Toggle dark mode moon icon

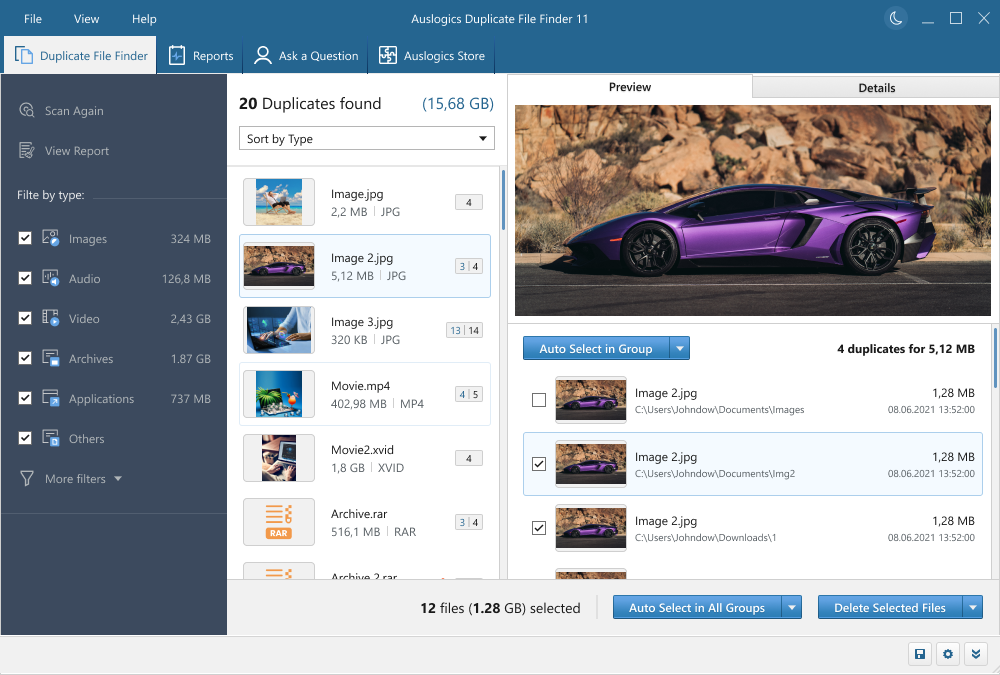click(x=895, y=19)
